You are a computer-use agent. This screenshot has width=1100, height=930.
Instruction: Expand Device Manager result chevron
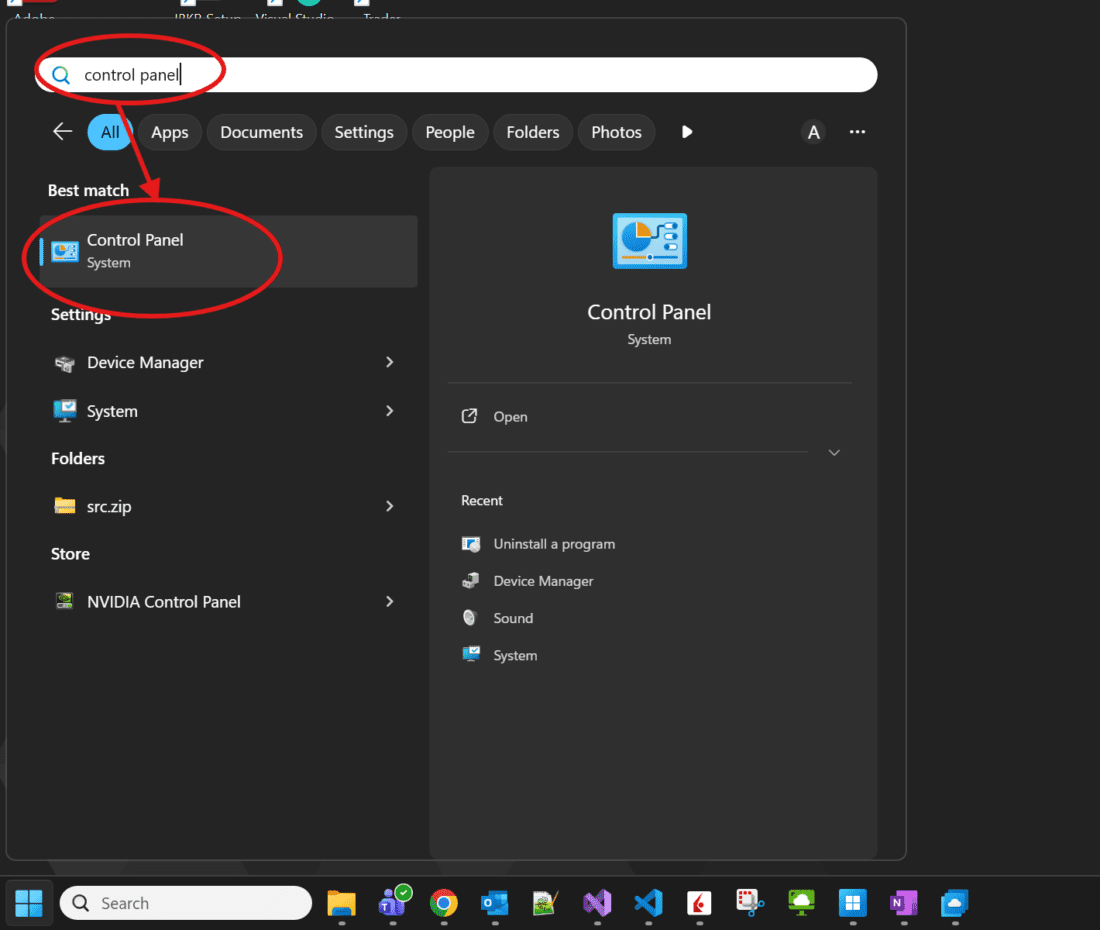click(389, 362)
